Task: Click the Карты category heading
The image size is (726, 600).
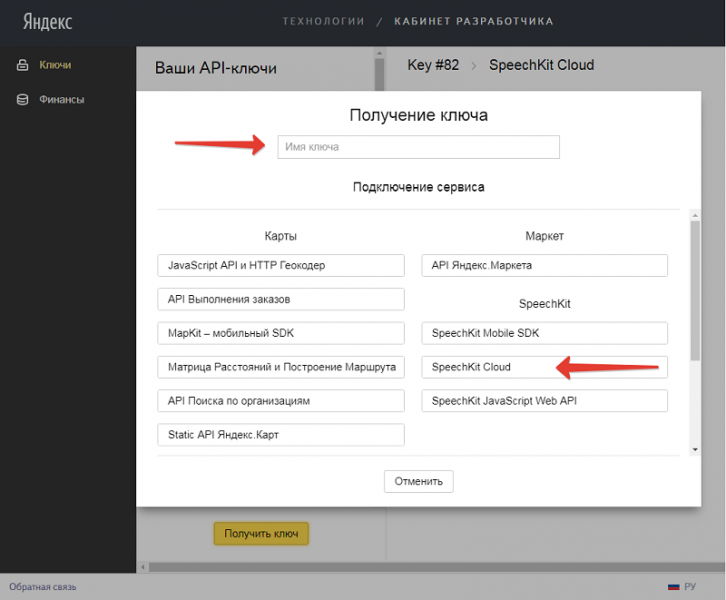Action: [281, 236]
